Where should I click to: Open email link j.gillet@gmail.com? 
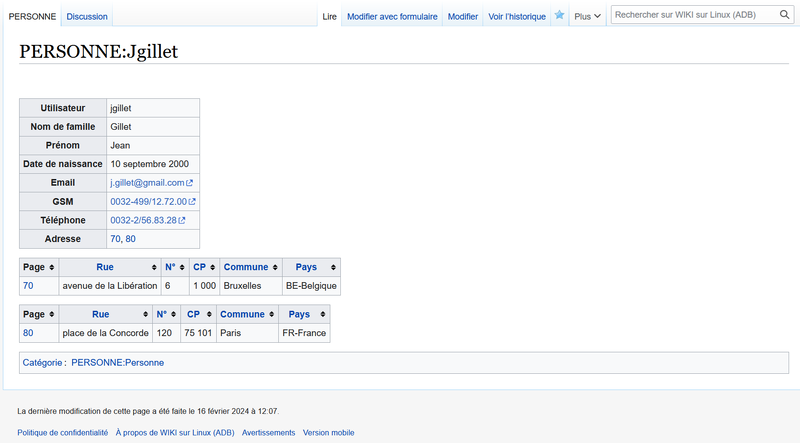coord(151,183)
